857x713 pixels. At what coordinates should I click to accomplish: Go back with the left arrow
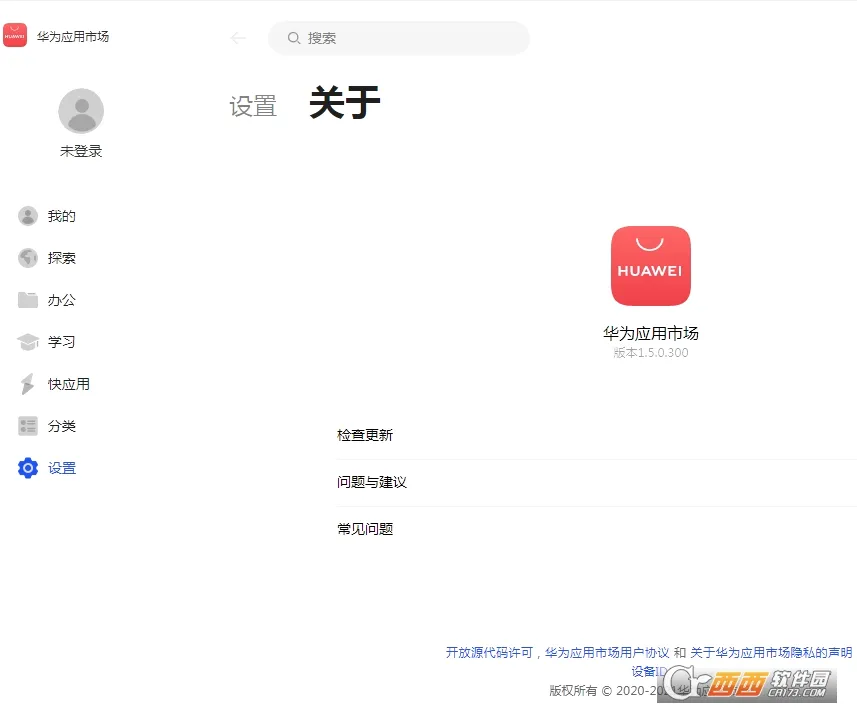238,38
